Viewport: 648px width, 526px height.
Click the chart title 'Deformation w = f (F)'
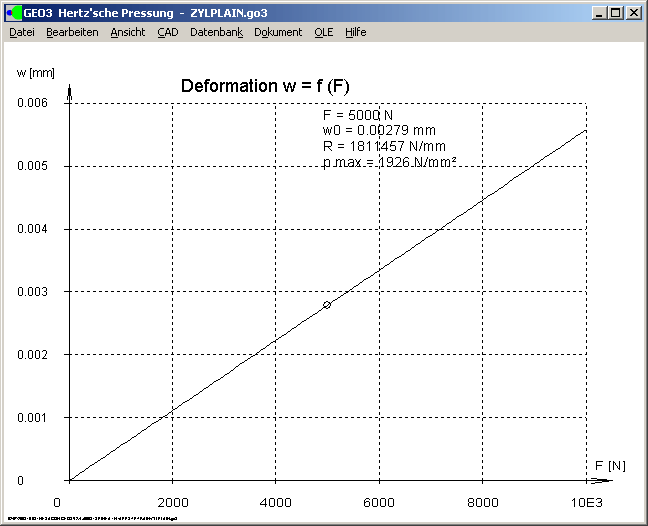tap(265, 86)
